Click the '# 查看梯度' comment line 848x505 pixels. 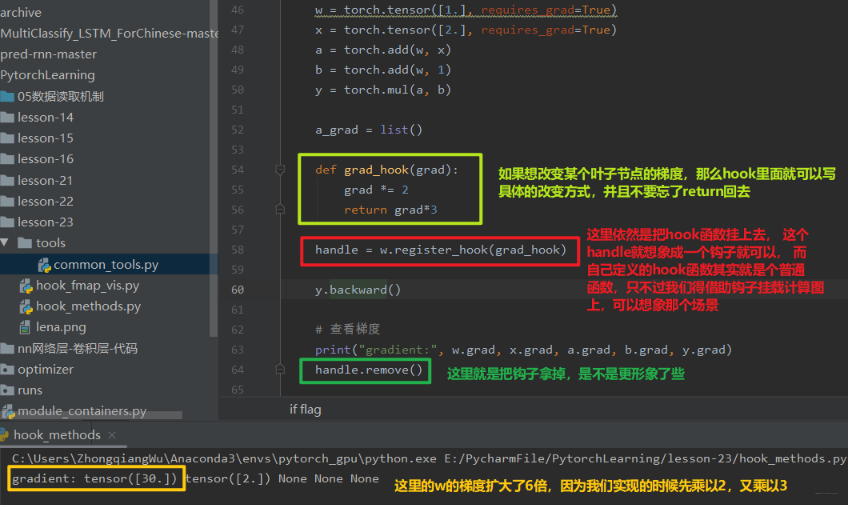coord(348,329)
